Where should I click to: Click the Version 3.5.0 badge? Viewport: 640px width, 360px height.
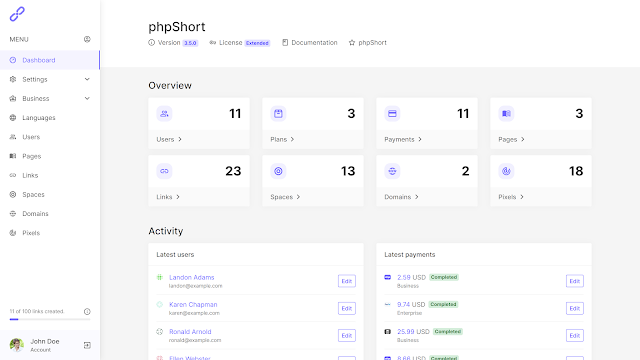point(190,43)
